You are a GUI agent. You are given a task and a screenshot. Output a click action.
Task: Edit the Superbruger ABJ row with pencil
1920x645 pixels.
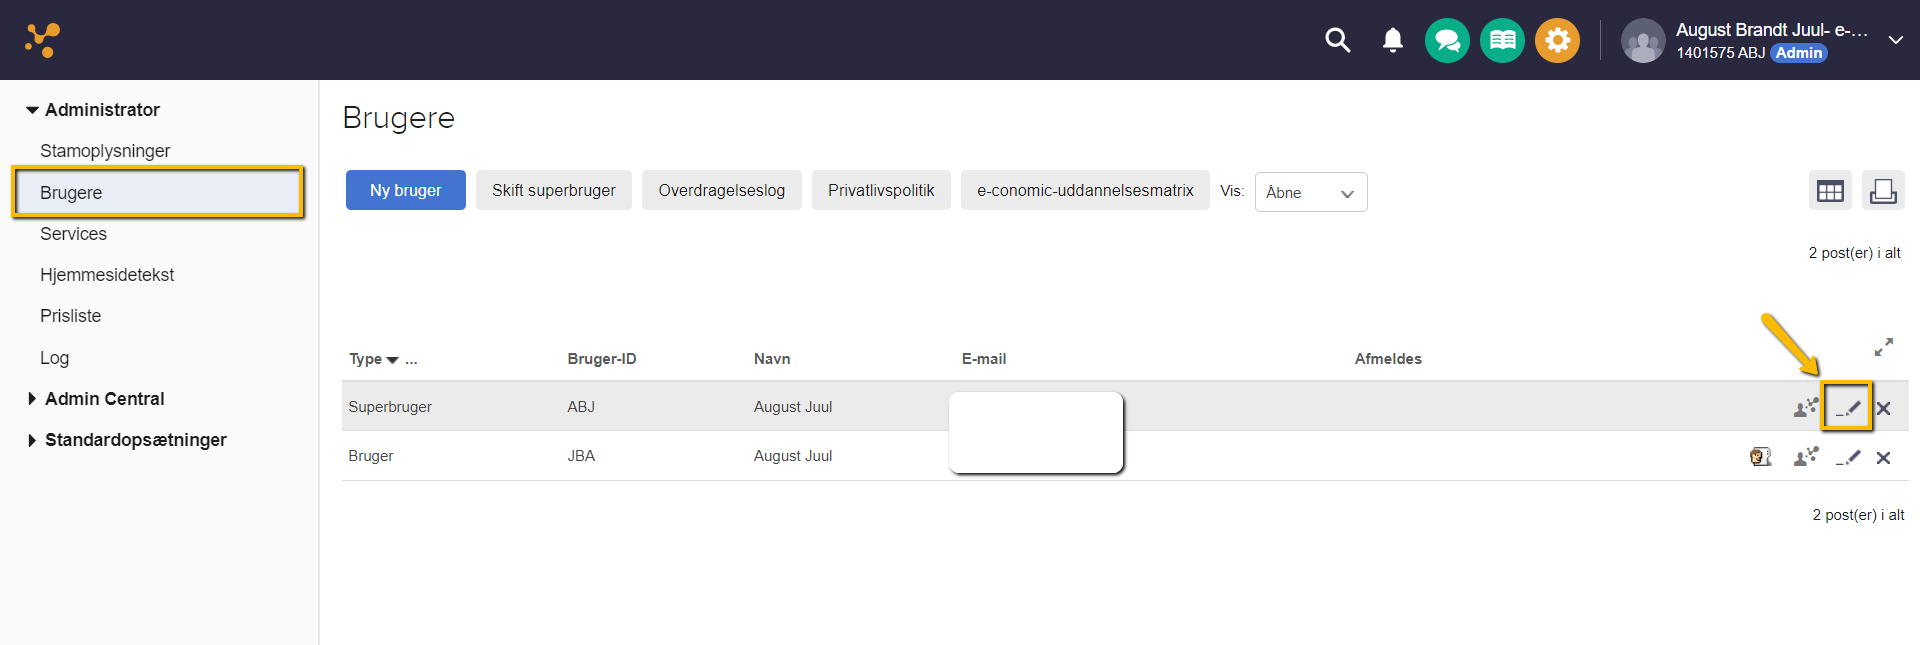pos(1847,407)
